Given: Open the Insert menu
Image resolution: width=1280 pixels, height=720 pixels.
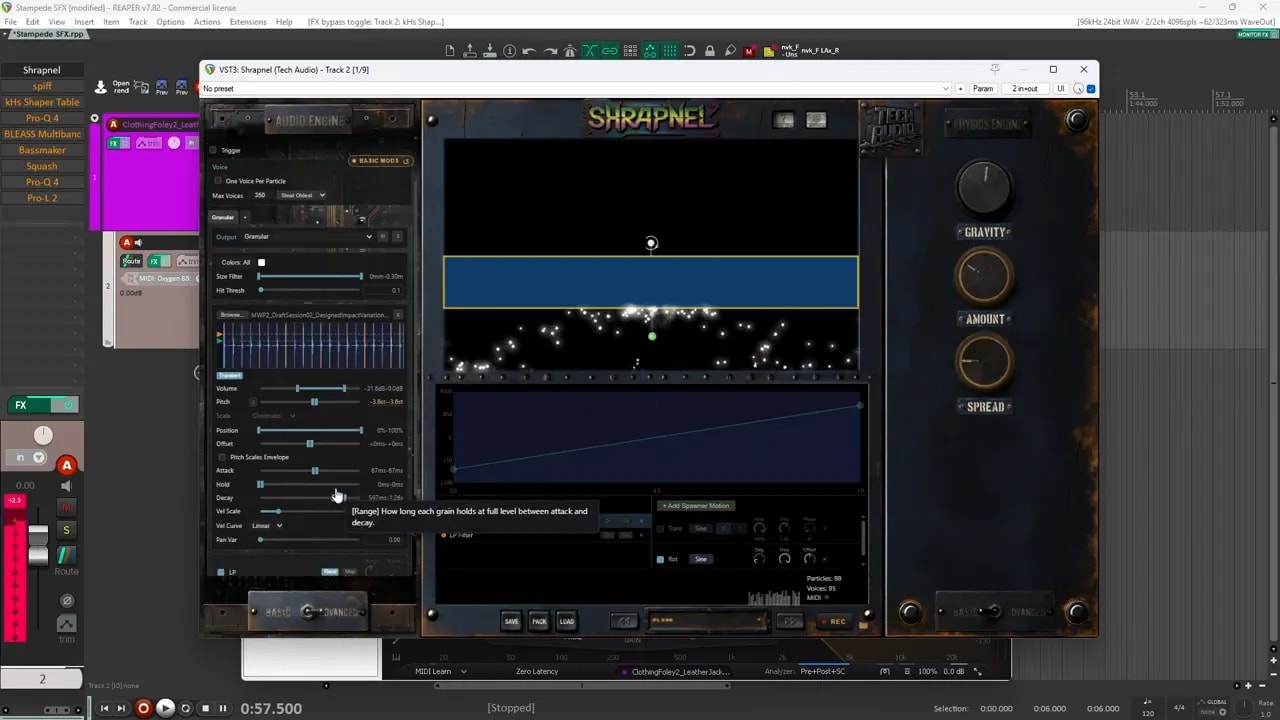Looking at the screenshot, I should click(84, 22).
